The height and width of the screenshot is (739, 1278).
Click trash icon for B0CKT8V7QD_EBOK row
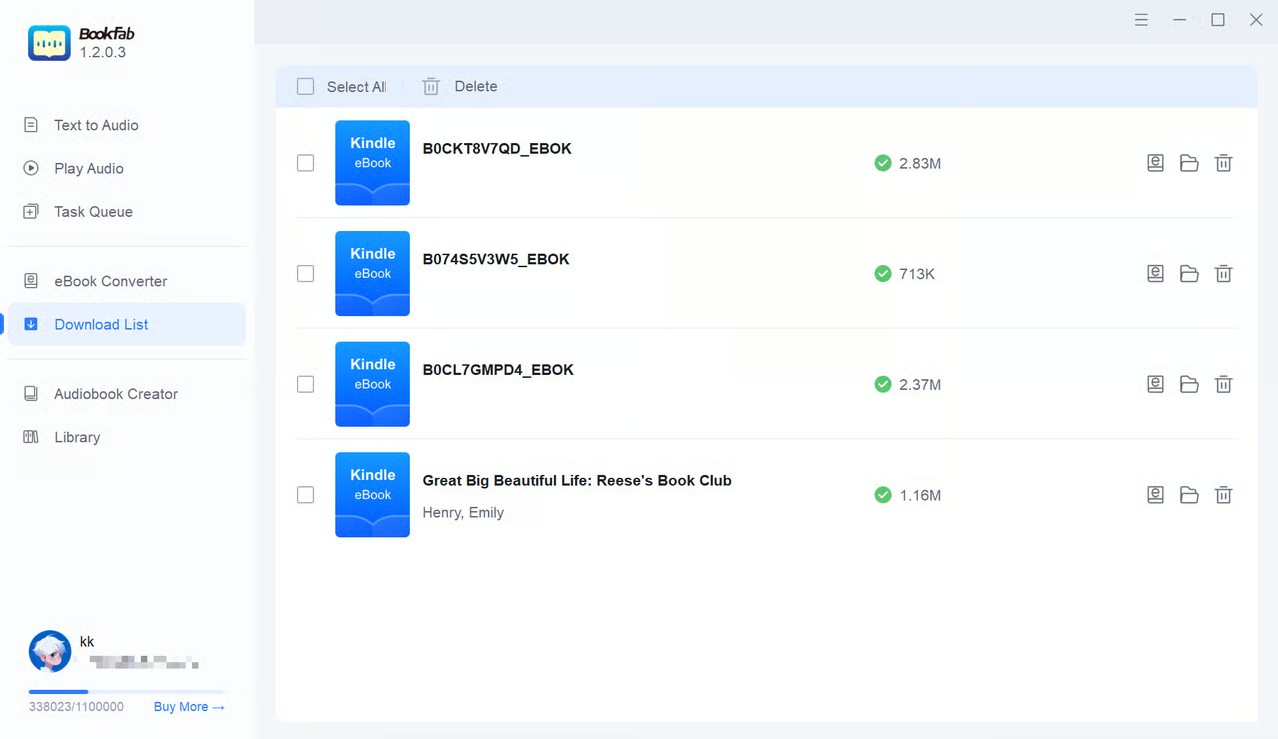[1223, 163]
